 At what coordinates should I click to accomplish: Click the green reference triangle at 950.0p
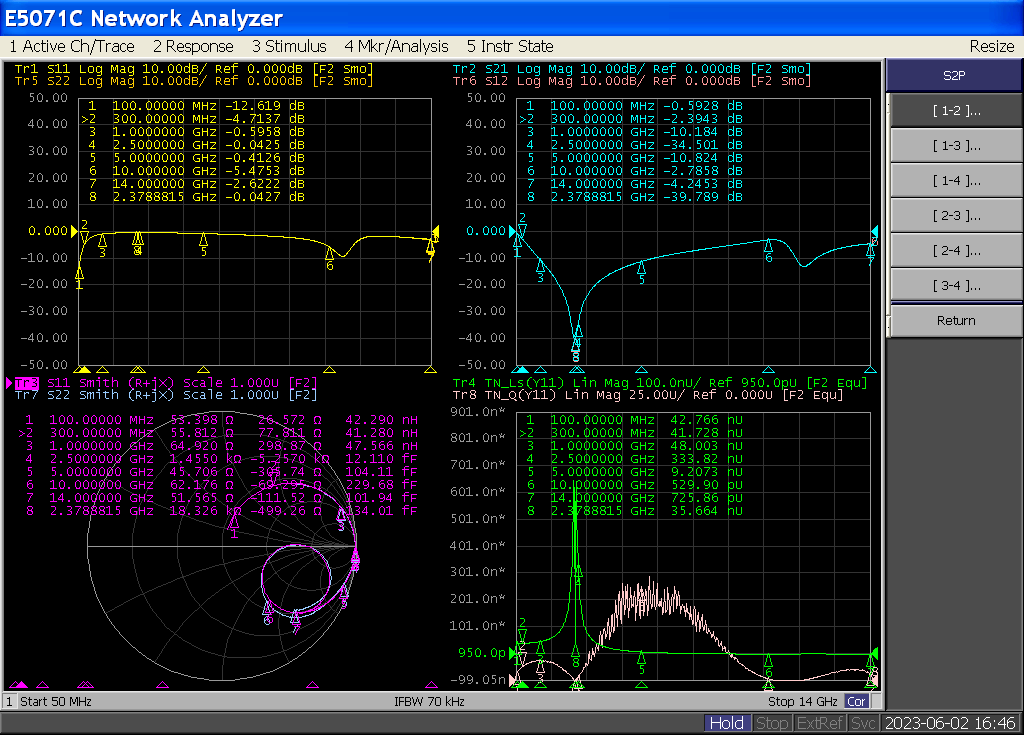tap(512, 653)
